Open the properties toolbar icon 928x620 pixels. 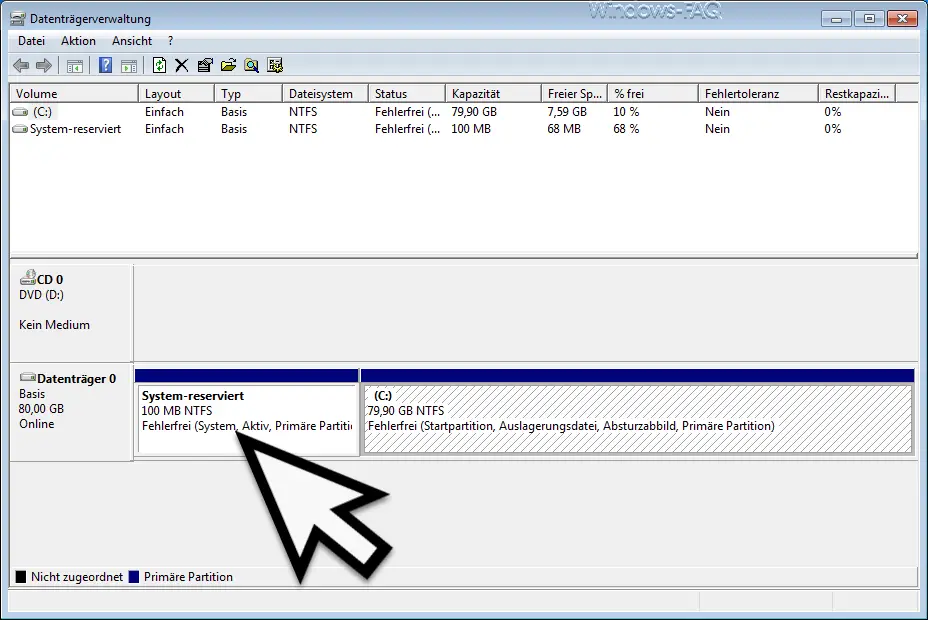tap(205, 65)
